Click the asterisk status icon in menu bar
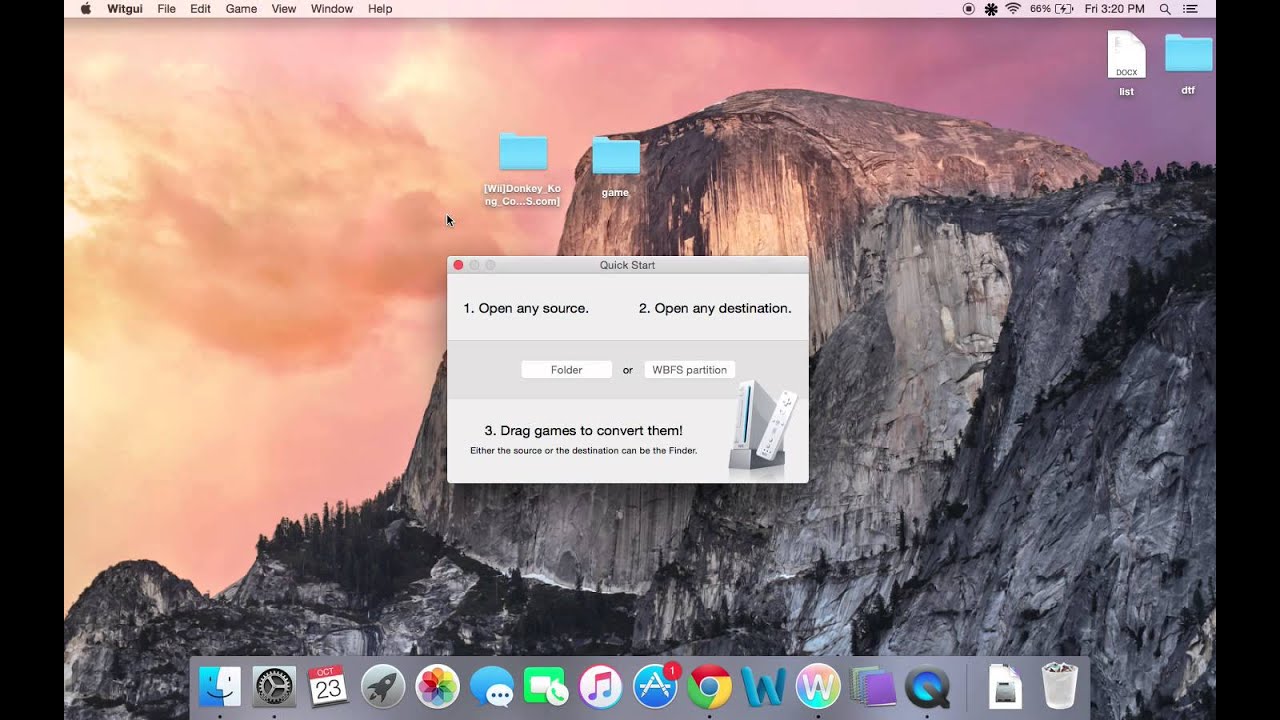The height and width of the screenshot is (720, 1280). click(x=991, y=9)
